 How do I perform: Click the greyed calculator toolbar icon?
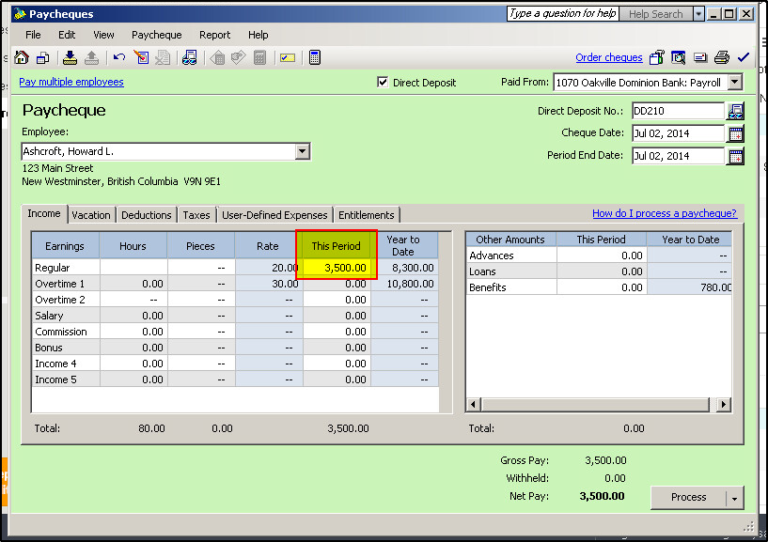[x=260, y=58]
